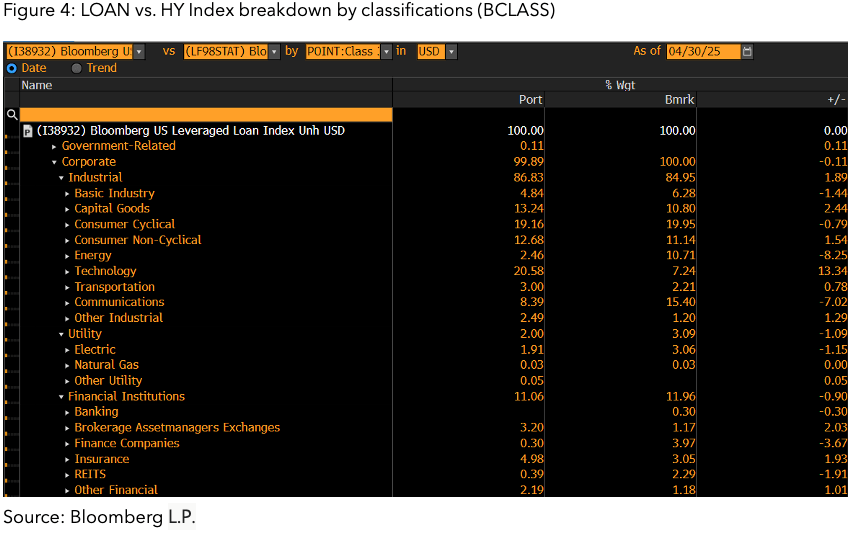
Task: Open the calendar picker next to As of date
Action: pyautogui.click(x=747, y=51)
